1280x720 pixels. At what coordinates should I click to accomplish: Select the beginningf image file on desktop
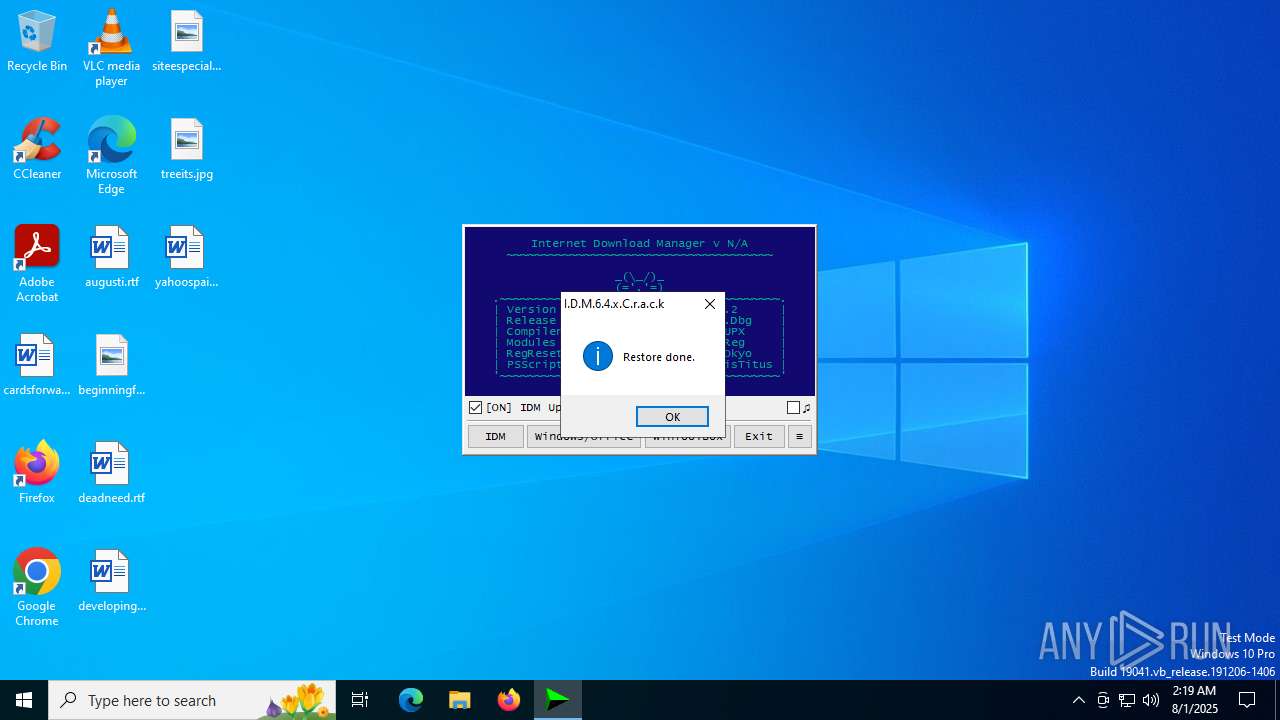click(111, 365)
